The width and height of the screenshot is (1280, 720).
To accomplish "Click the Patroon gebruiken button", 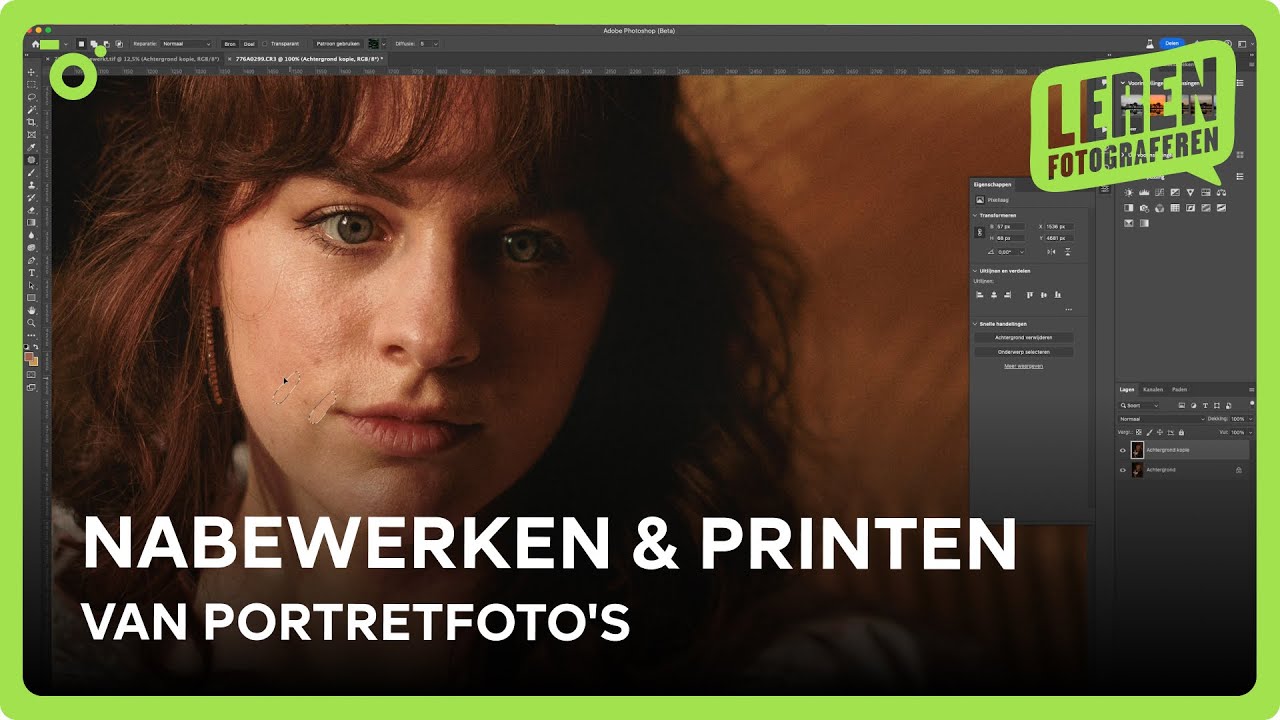I will [x=338, y=44].
